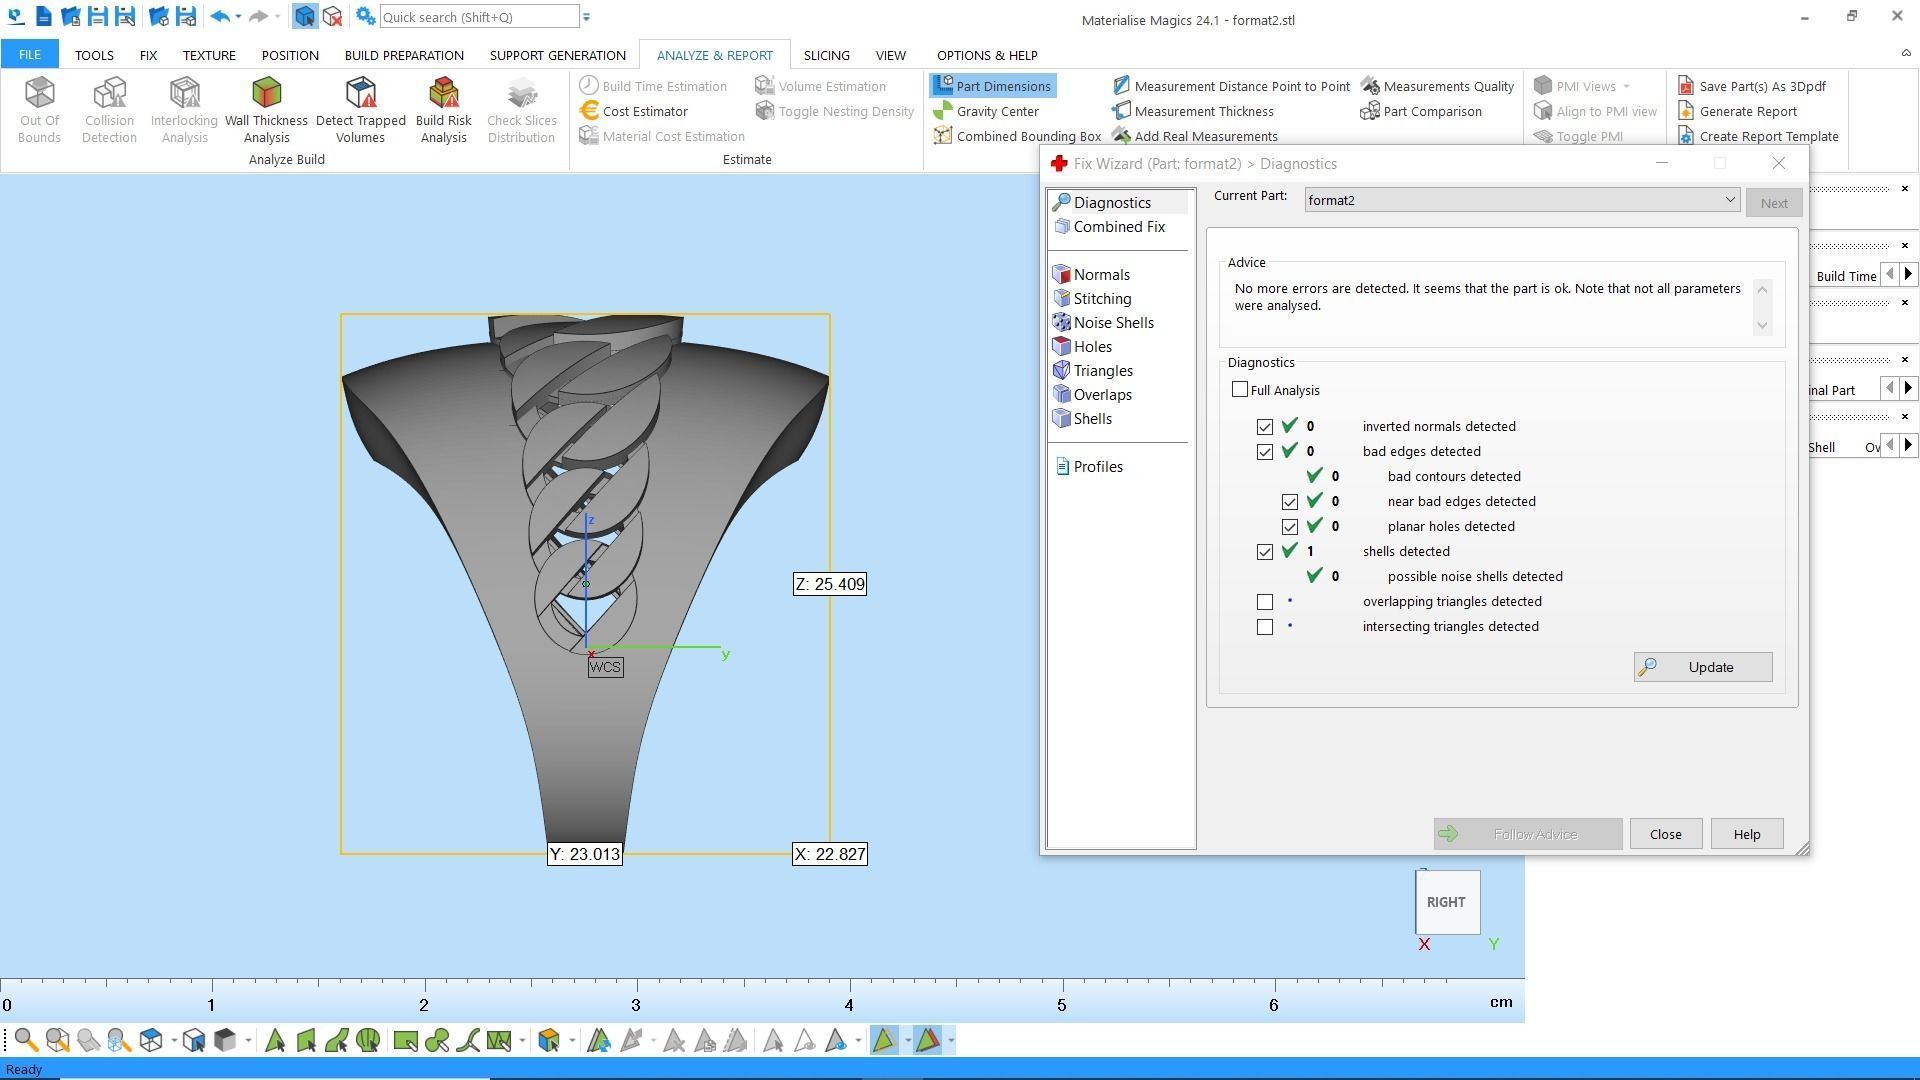
Task: Switch to SUPPORT GENERATION ribbon tab
Action: pyautogui.click(x=557, y=55)
